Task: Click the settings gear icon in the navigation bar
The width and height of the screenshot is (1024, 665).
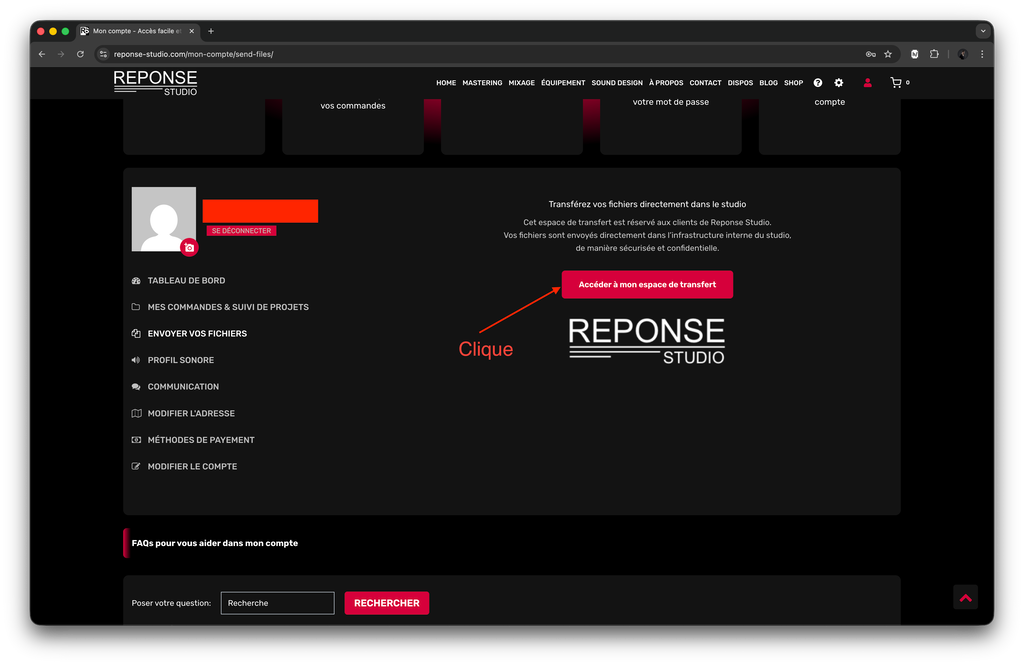Action: click(838, 83)
